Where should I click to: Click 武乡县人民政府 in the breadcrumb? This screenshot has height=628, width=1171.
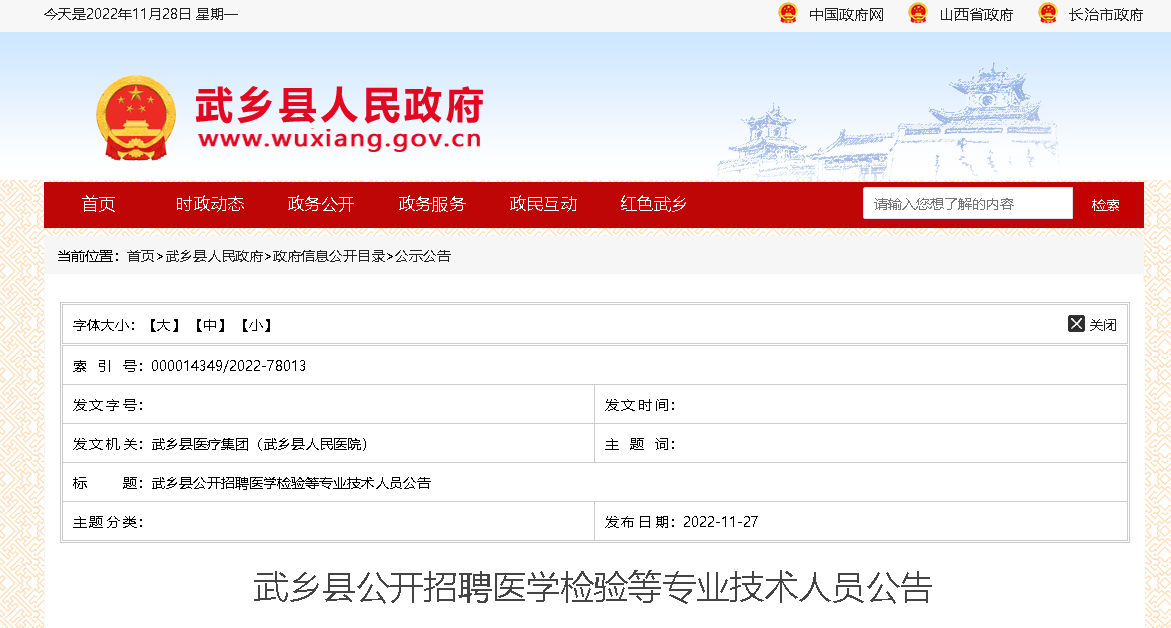pyautogui.click(x=214, y=256)
